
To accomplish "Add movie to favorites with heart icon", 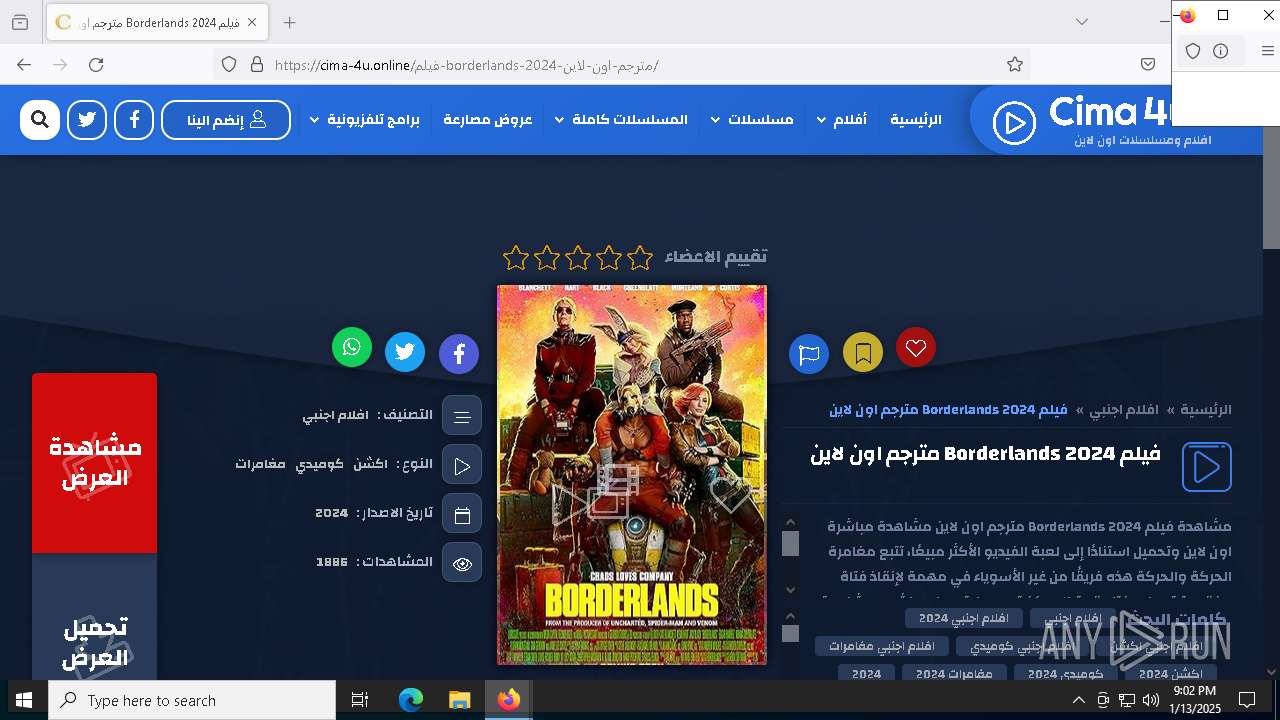I will 916,347.
